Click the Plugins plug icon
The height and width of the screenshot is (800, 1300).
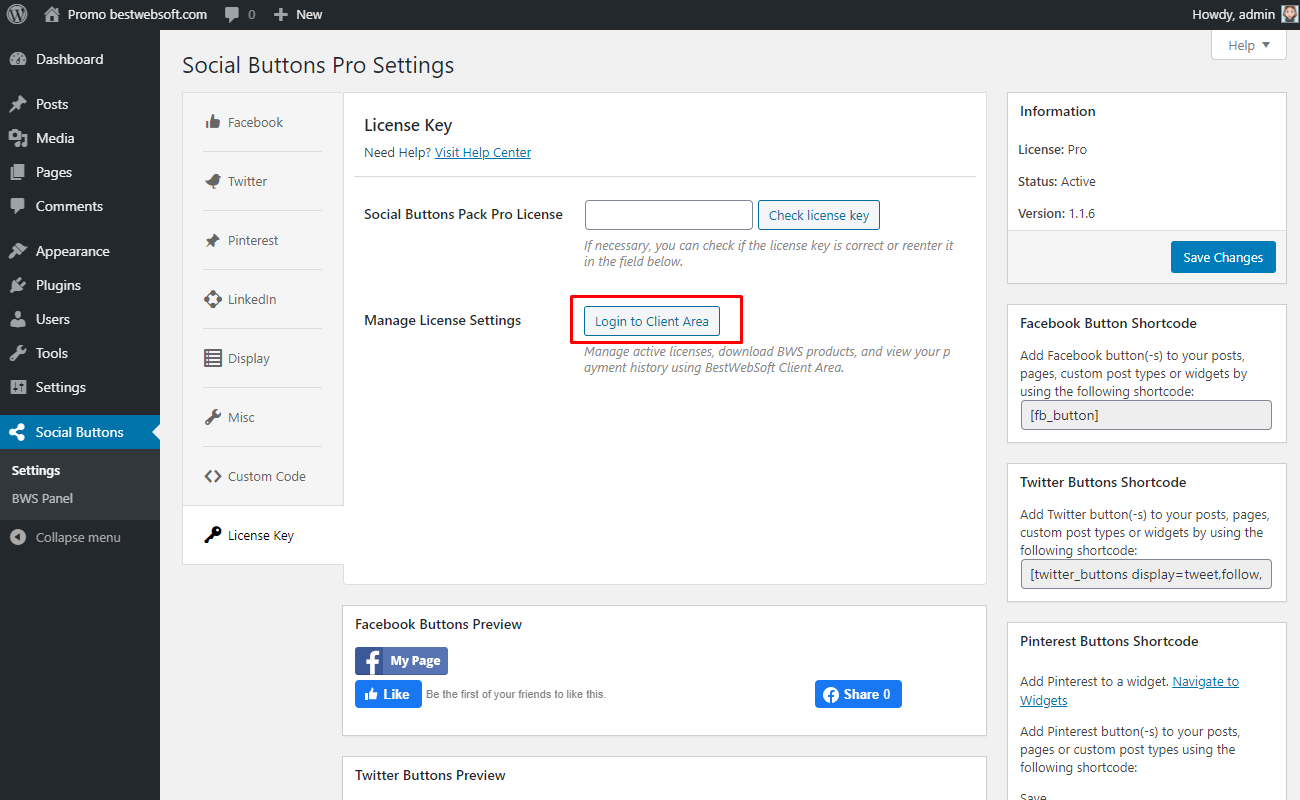[18, 285]
